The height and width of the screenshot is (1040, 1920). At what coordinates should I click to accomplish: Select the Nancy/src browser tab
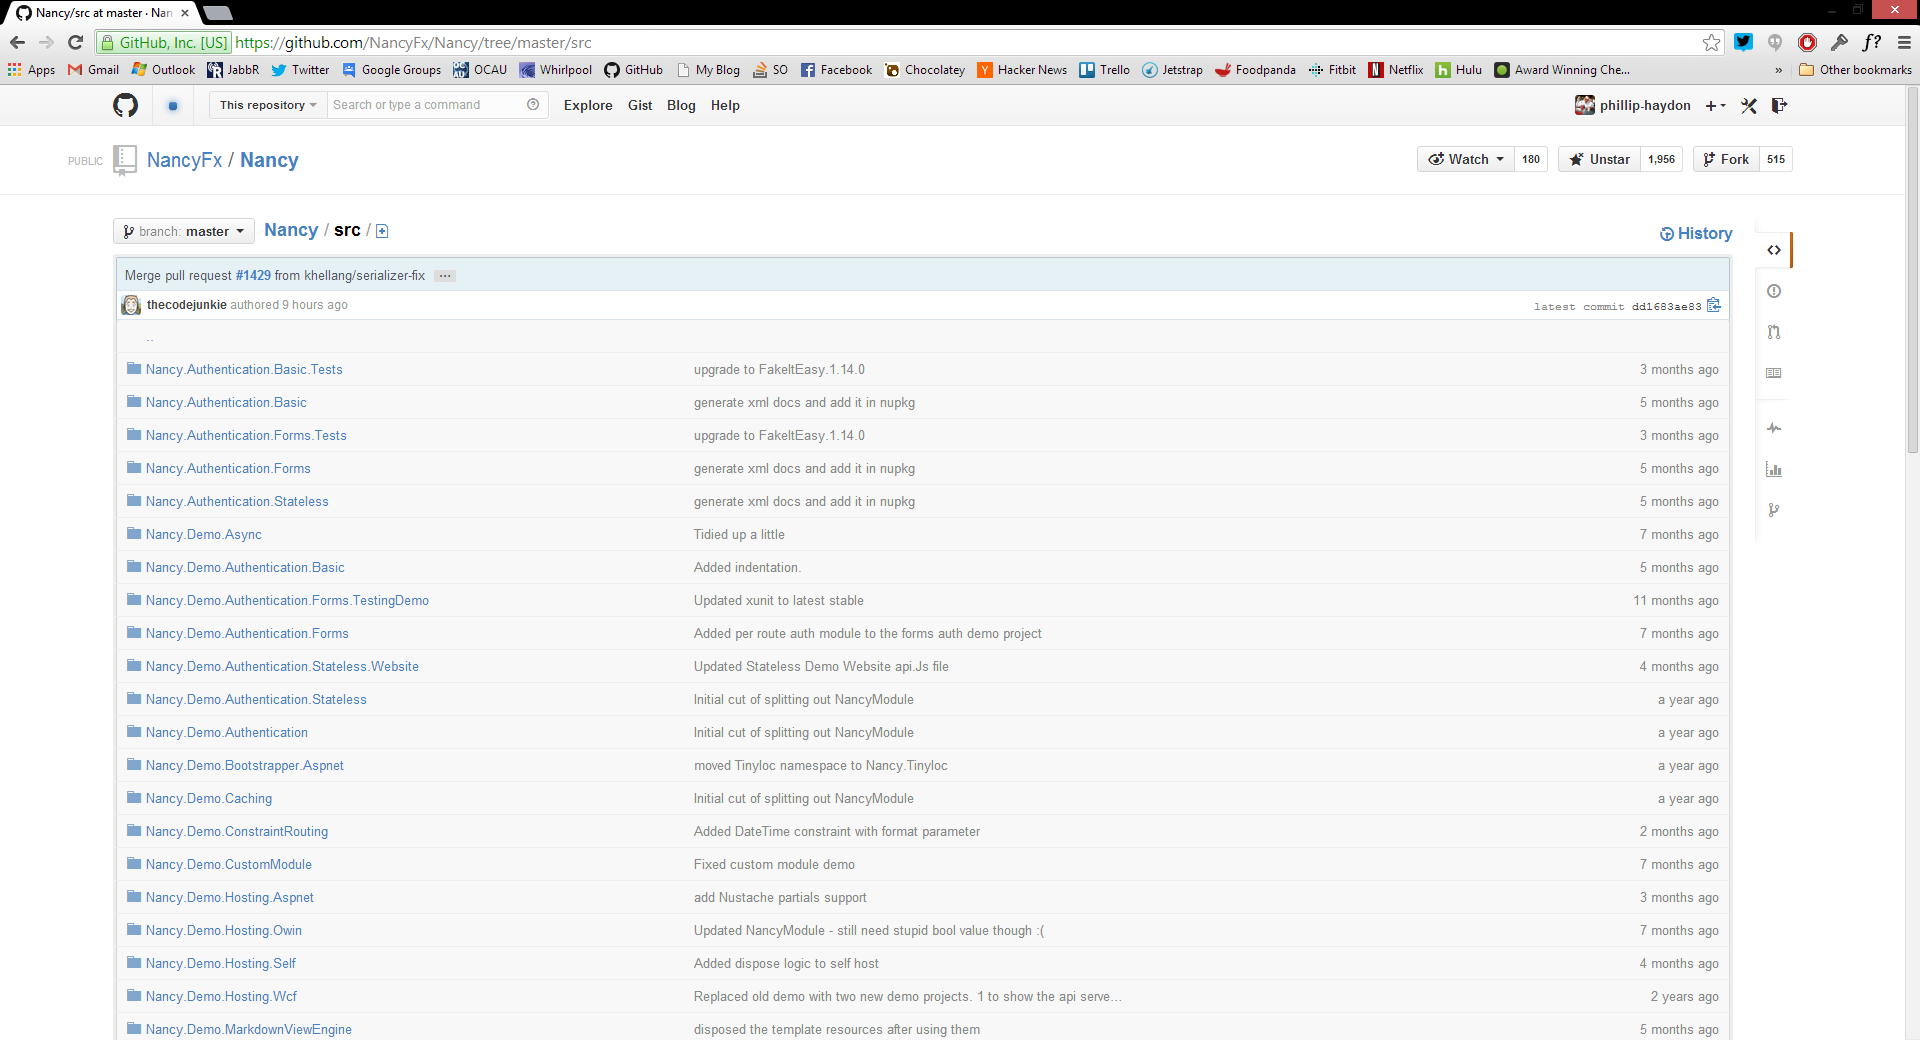click(103, 13)
